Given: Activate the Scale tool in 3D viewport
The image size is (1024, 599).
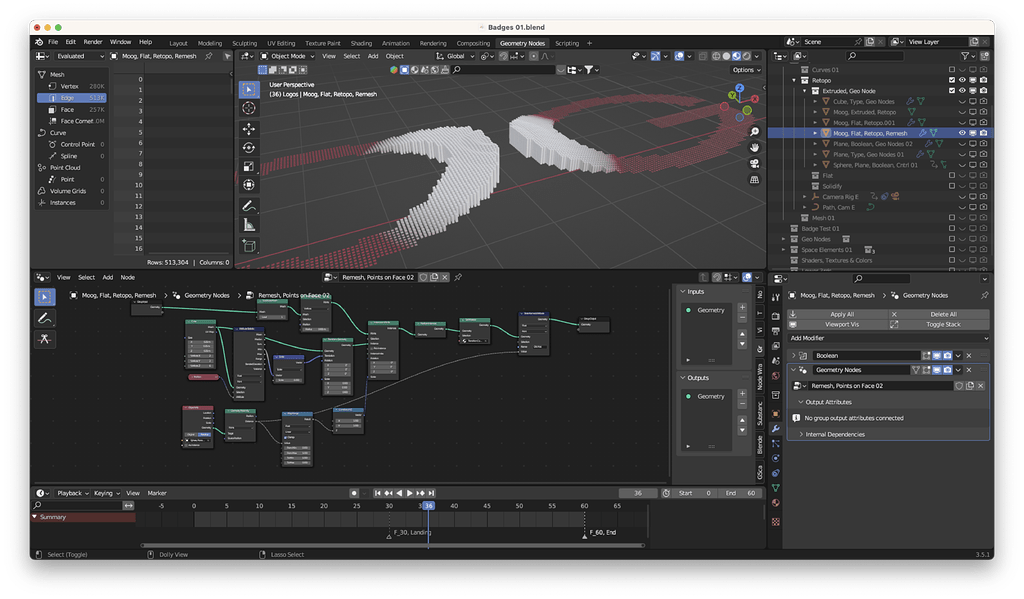Looking at the screenshot, I should tap(249, 167).
